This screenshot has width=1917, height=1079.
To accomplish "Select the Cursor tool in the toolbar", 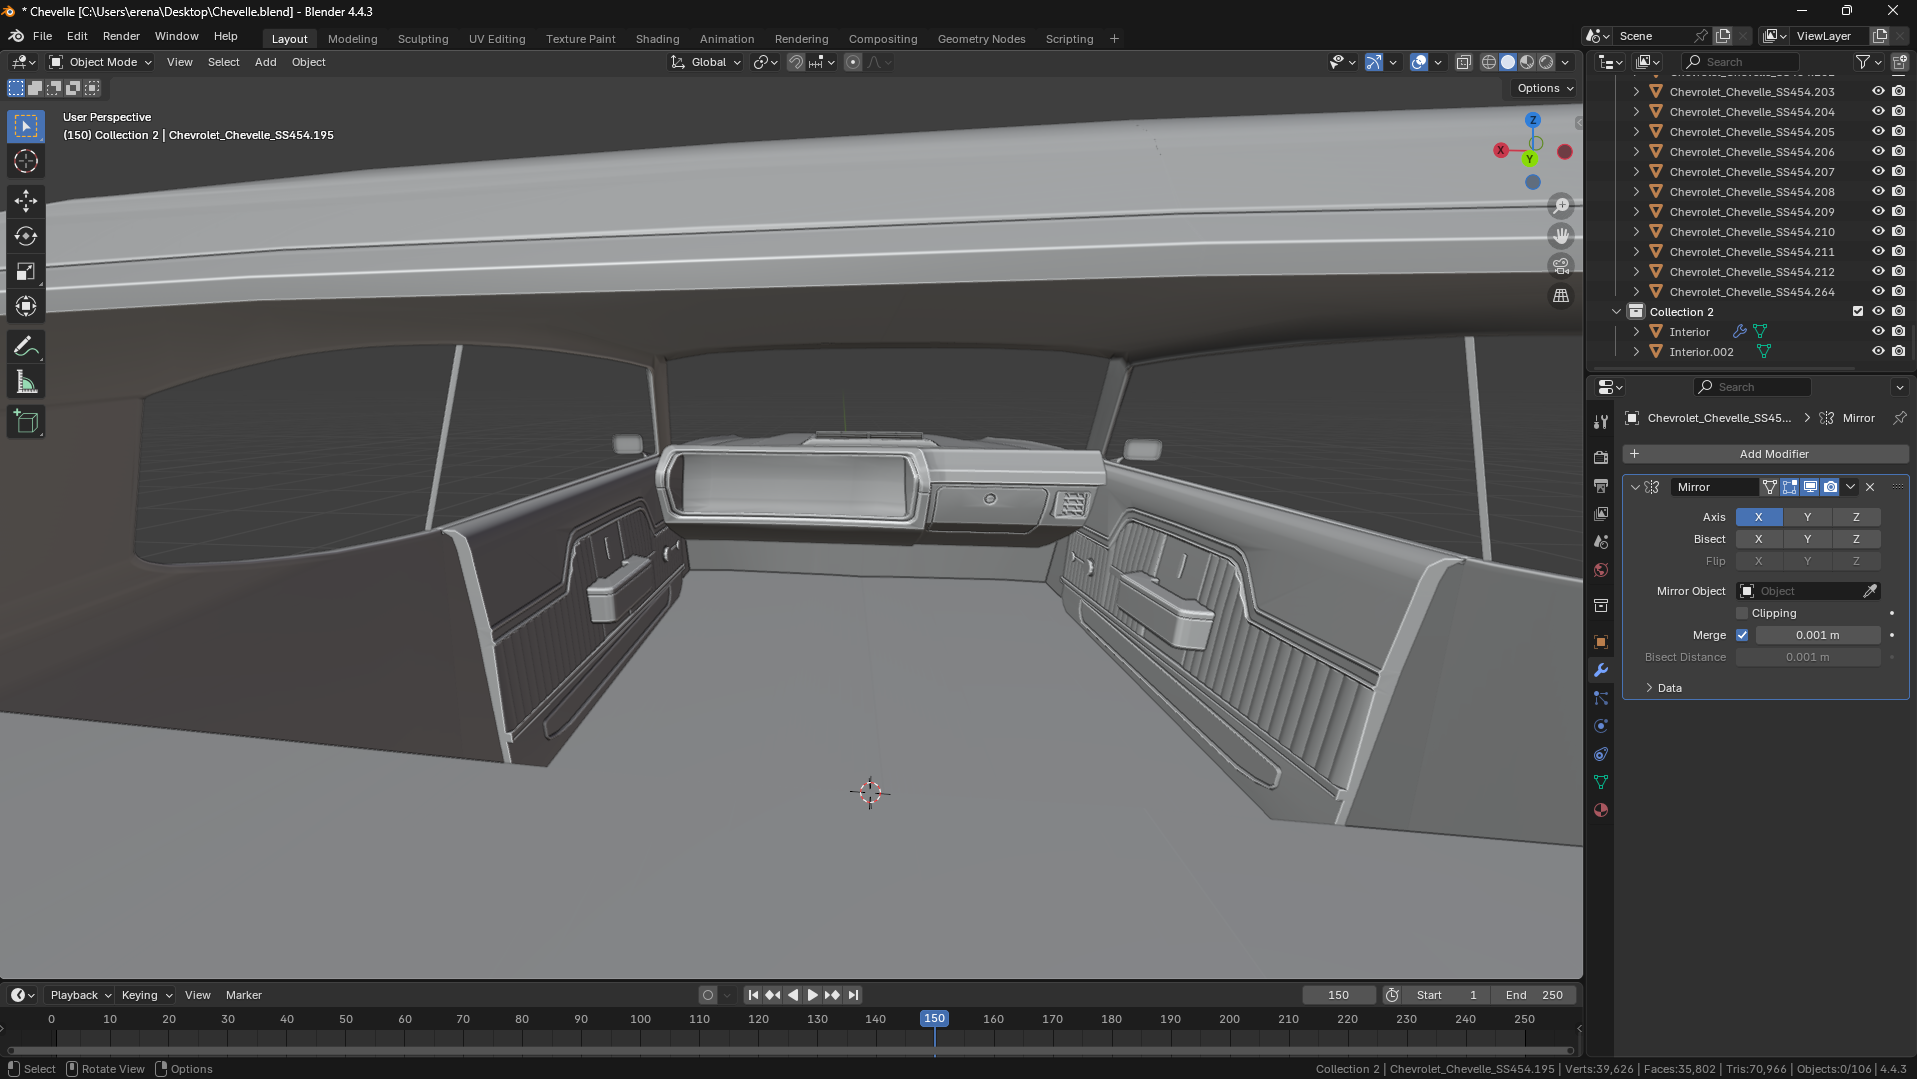I will (26, 161).
